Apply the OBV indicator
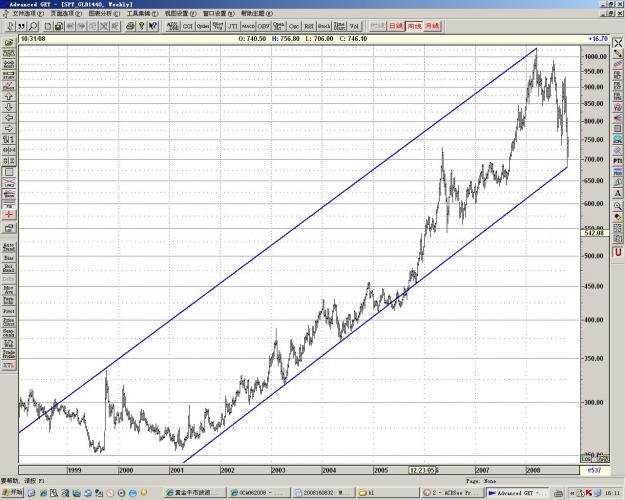625x500 pixels. [x=263, y=26]
